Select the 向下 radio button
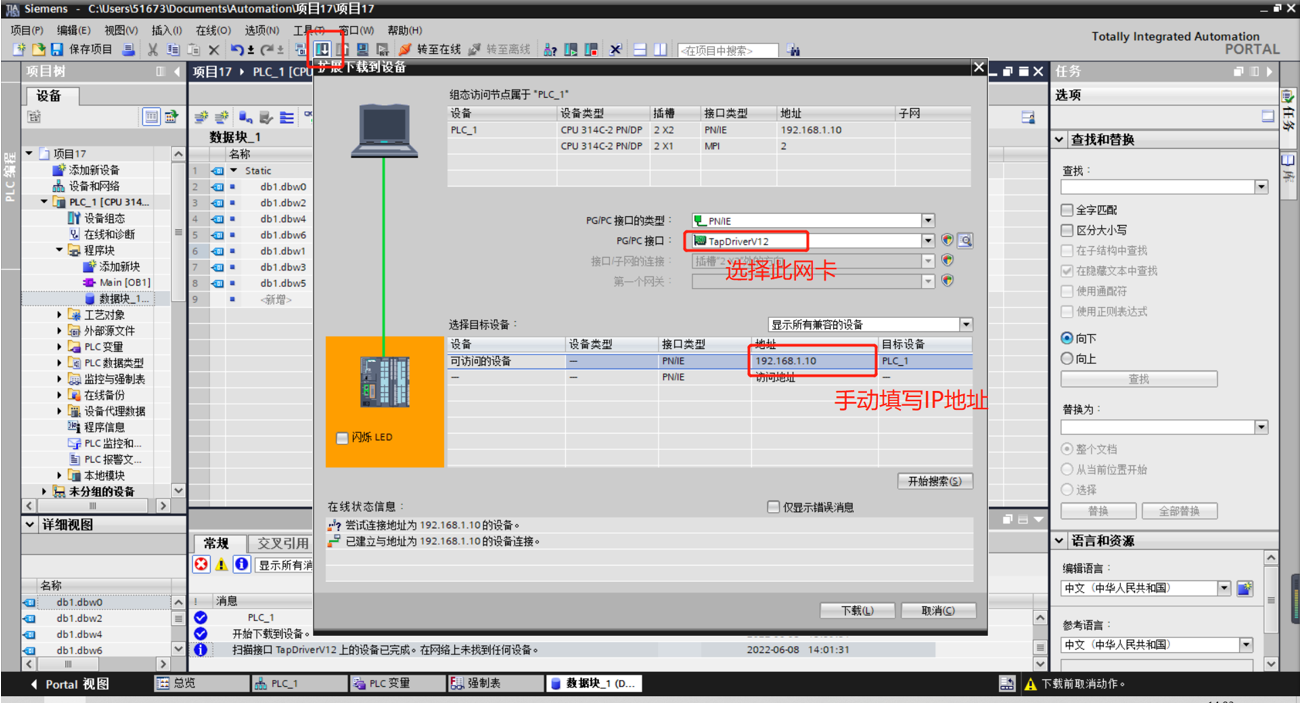This screenshot has height=703, width=1301. (x=1067, y=339)
